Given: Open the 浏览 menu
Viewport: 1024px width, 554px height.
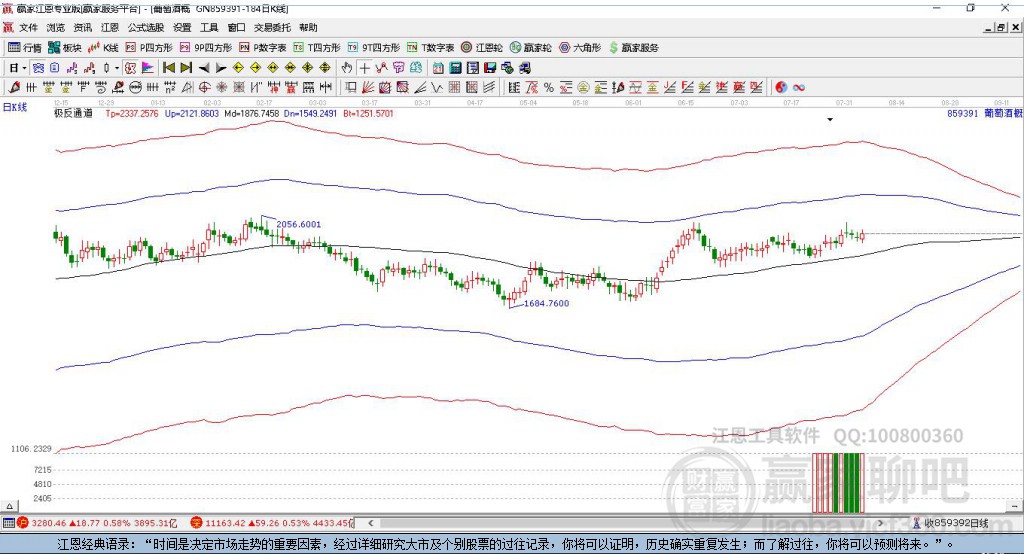Looking at the screenshot, I should [56, 27].
